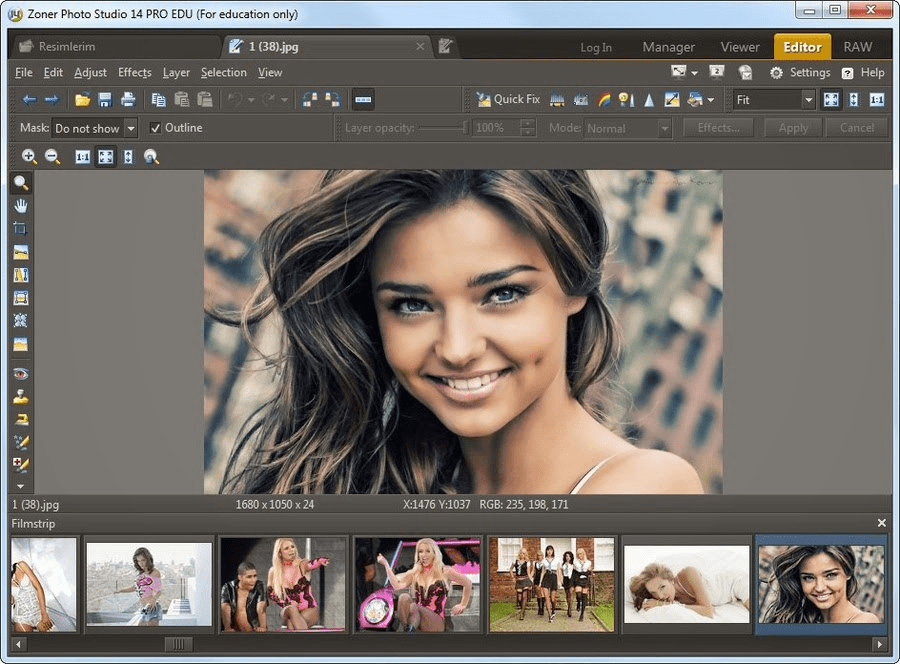Image resolution: width=900 pixels, height=664 pixels.
Task: Select the Pan hand tool
Action: point(20,205)
